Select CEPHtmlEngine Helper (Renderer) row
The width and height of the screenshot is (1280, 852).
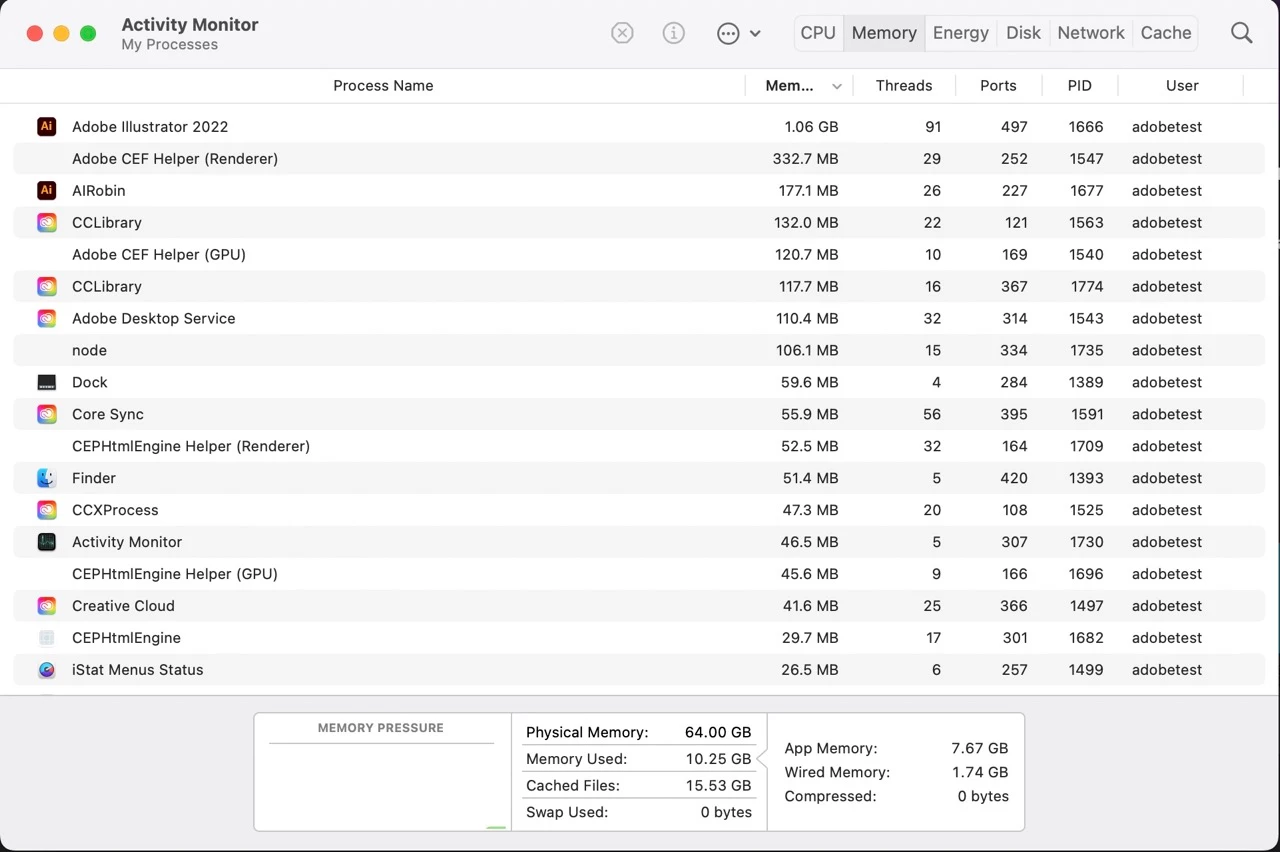point(639,447)
